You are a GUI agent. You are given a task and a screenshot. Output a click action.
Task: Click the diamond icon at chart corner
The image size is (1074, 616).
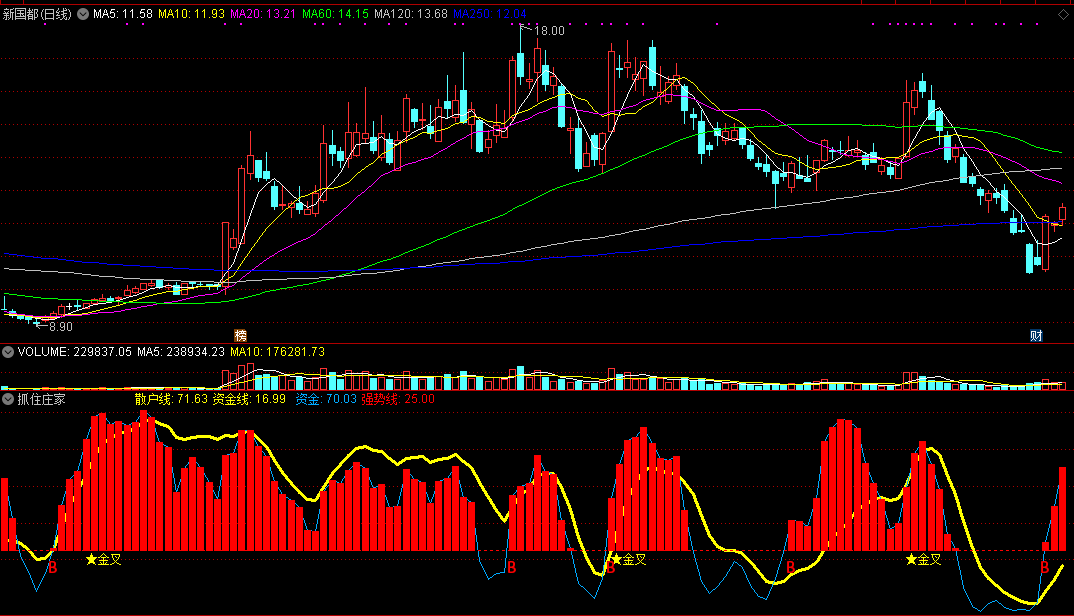pos(1063,14)
